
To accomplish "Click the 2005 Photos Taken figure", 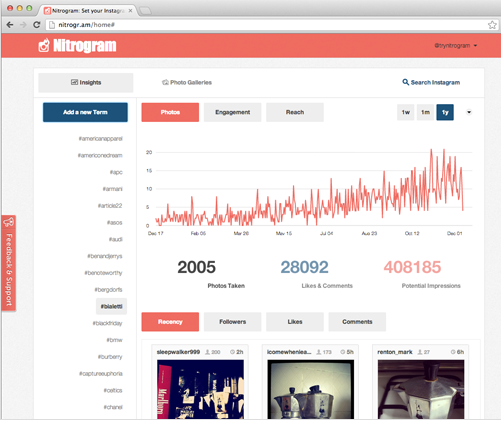I will 197,267.
